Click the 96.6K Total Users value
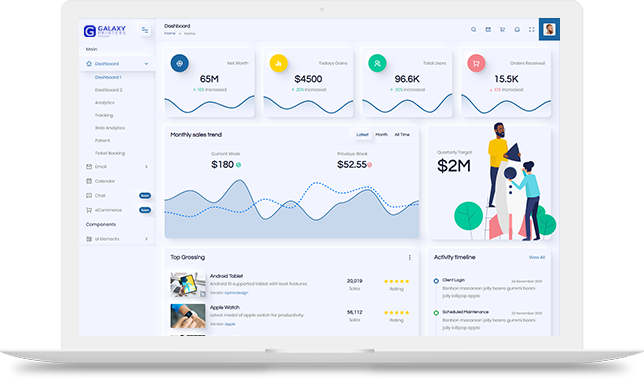Screen dimensions: 644x380 point(407,79)
